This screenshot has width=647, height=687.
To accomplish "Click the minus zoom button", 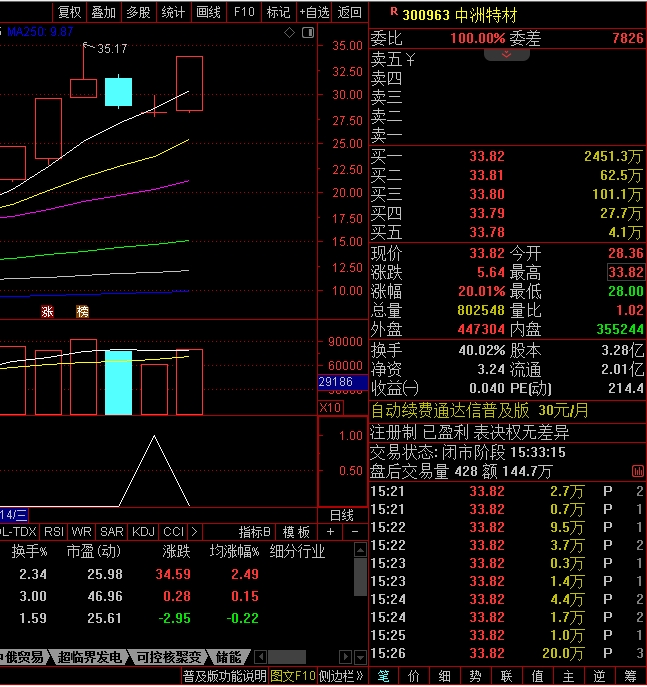I will point(355,532).
